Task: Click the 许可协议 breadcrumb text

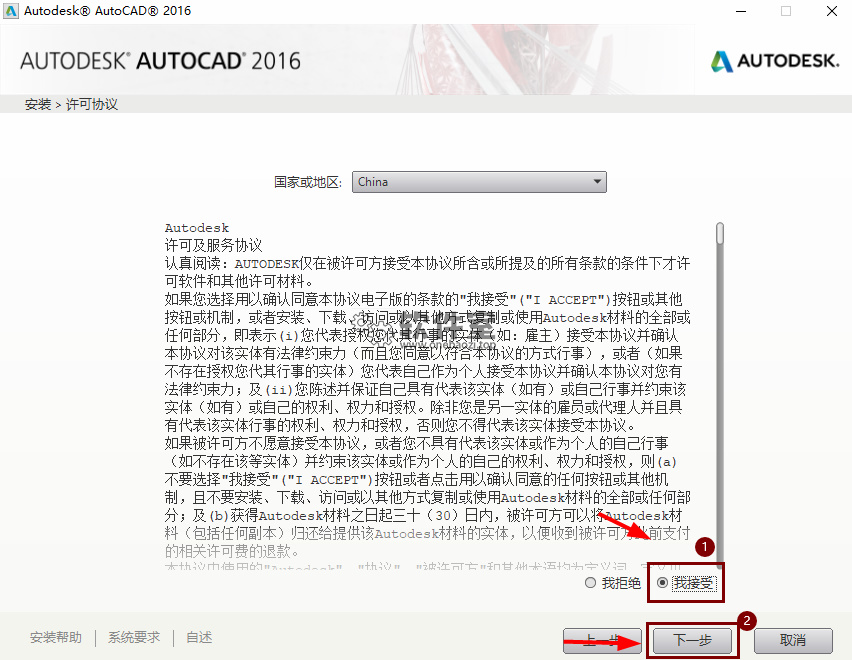Action: click(x=92, y=104)
